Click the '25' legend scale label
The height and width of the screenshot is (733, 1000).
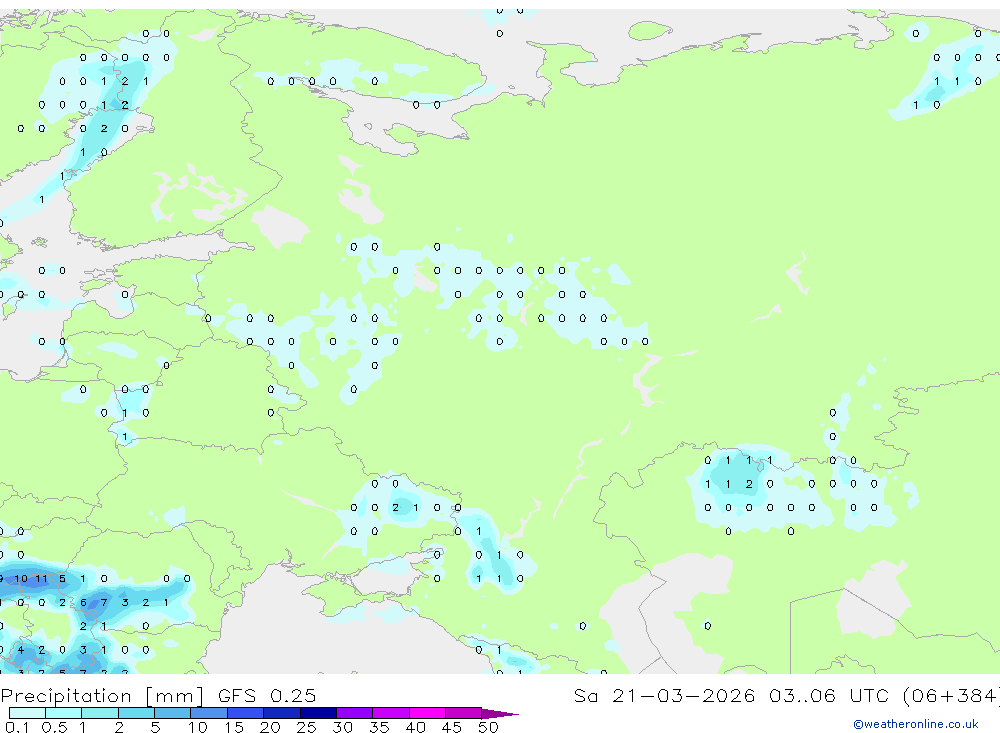point(307,727)
